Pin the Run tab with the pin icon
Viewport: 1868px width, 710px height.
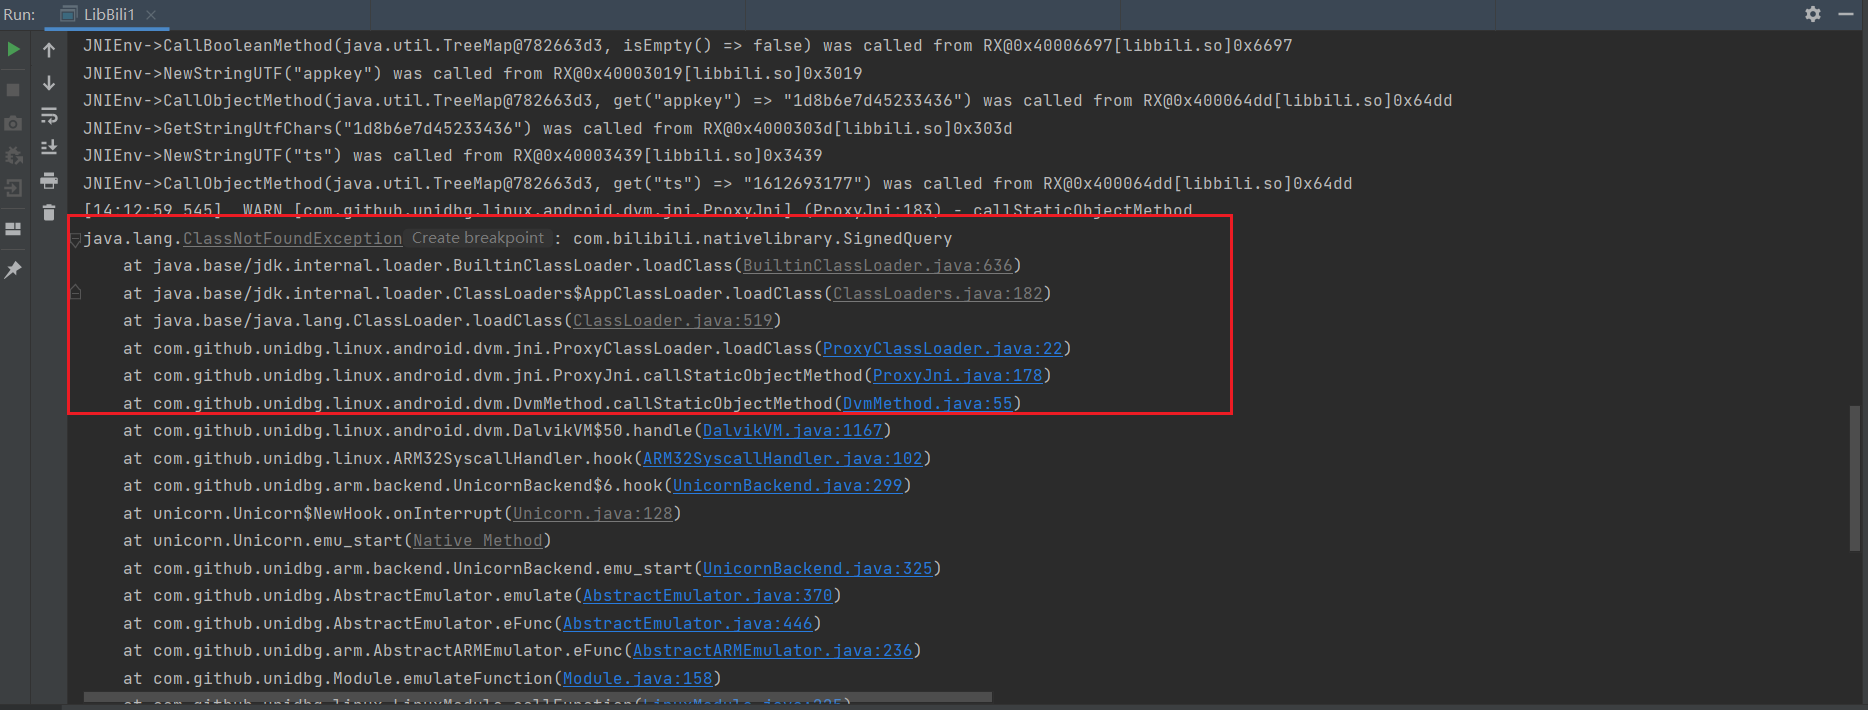point(14,269)
